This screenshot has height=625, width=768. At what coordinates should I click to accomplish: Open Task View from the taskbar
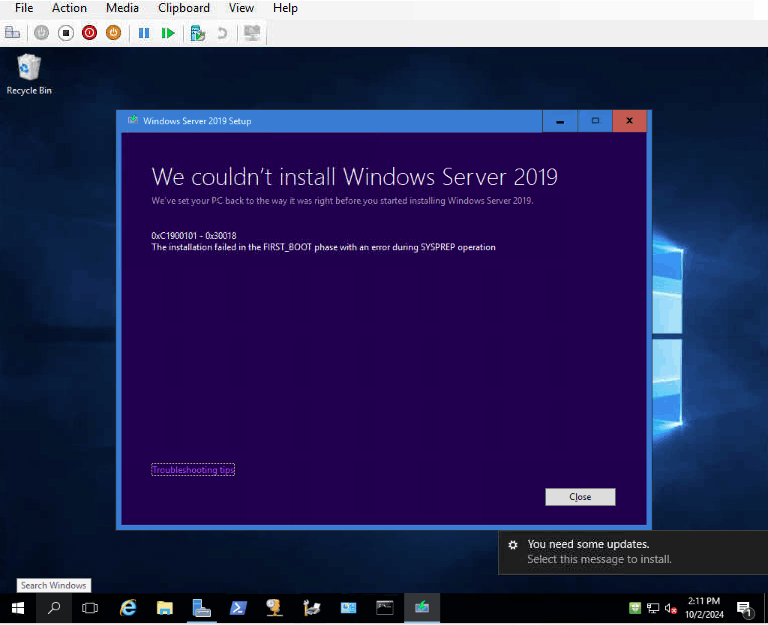click(x=90, y=608)
